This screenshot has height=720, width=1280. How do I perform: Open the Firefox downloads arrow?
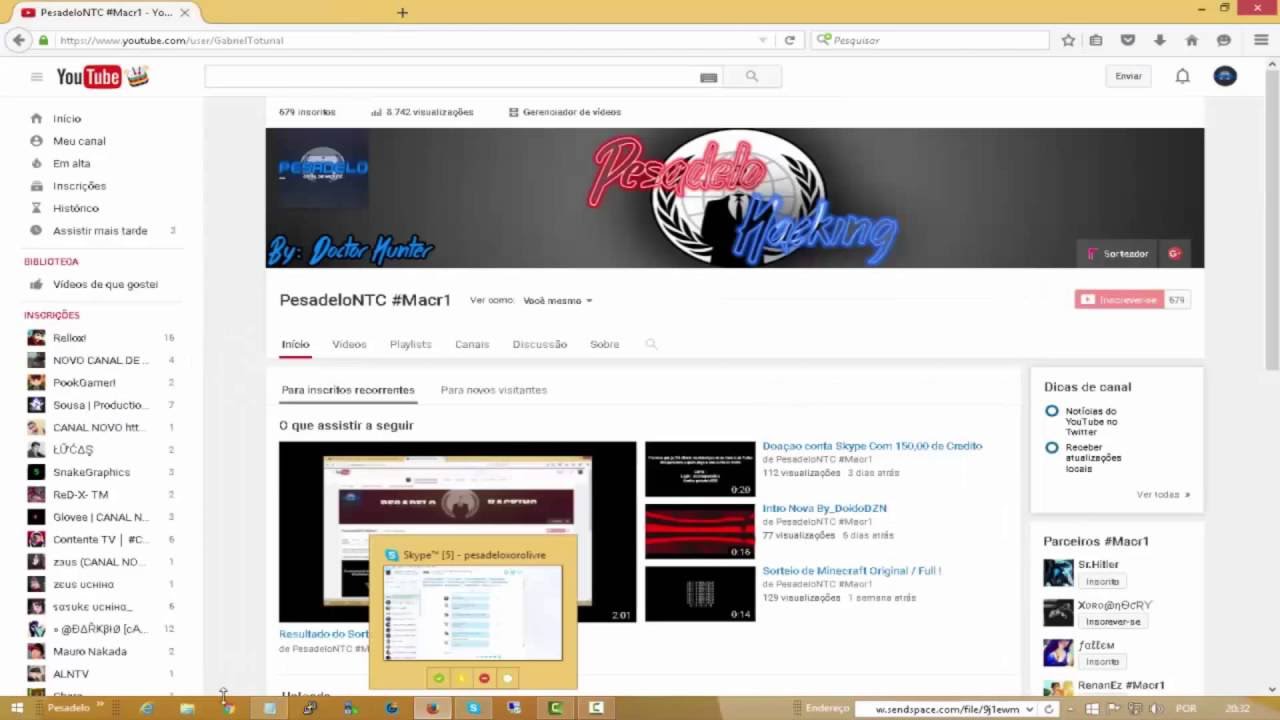[1159, 40]
